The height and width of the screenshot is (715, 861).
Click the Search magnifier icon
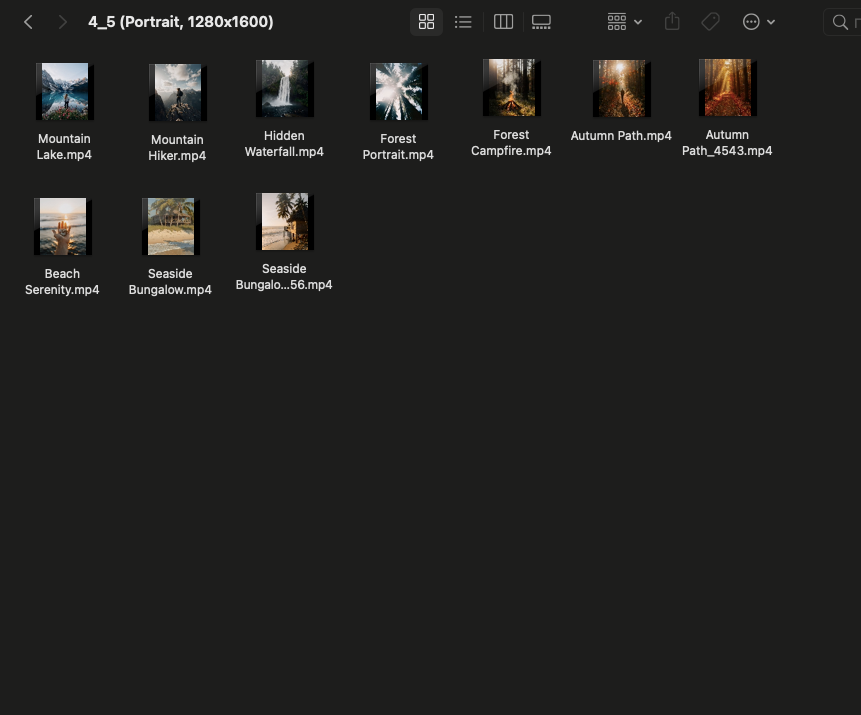coord(840,22)
